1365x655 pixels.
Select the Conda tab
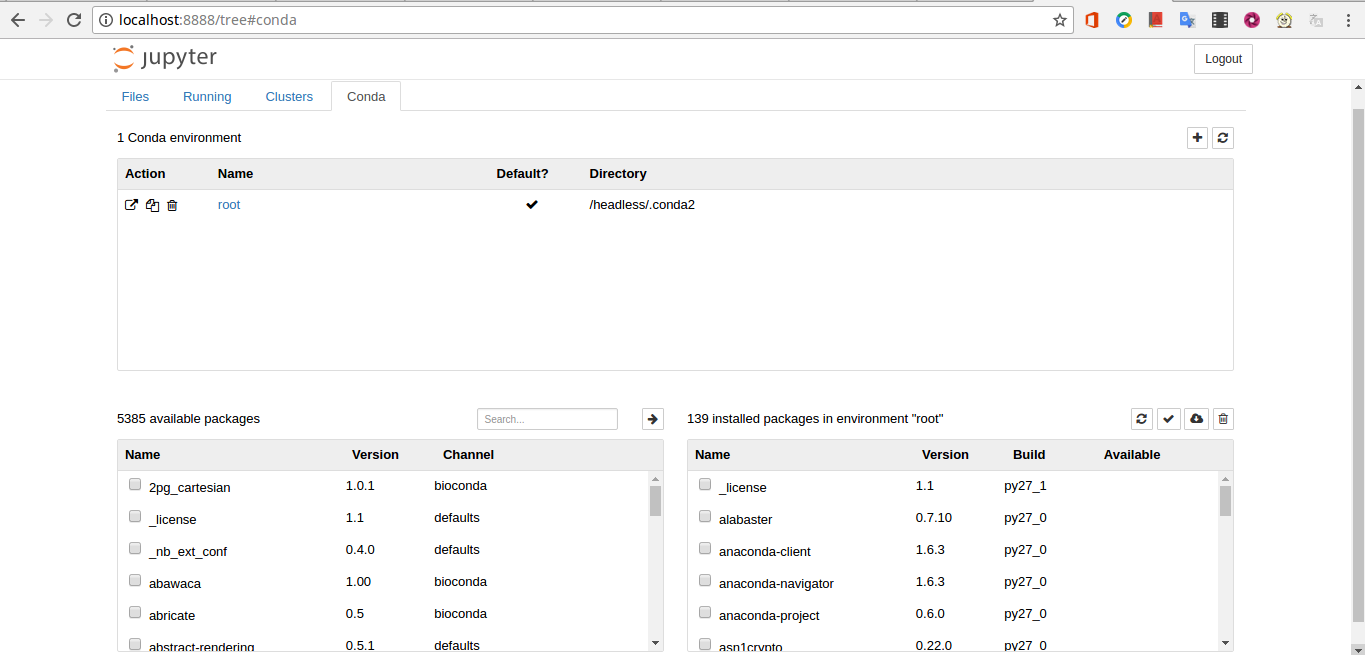click(366, 97)
